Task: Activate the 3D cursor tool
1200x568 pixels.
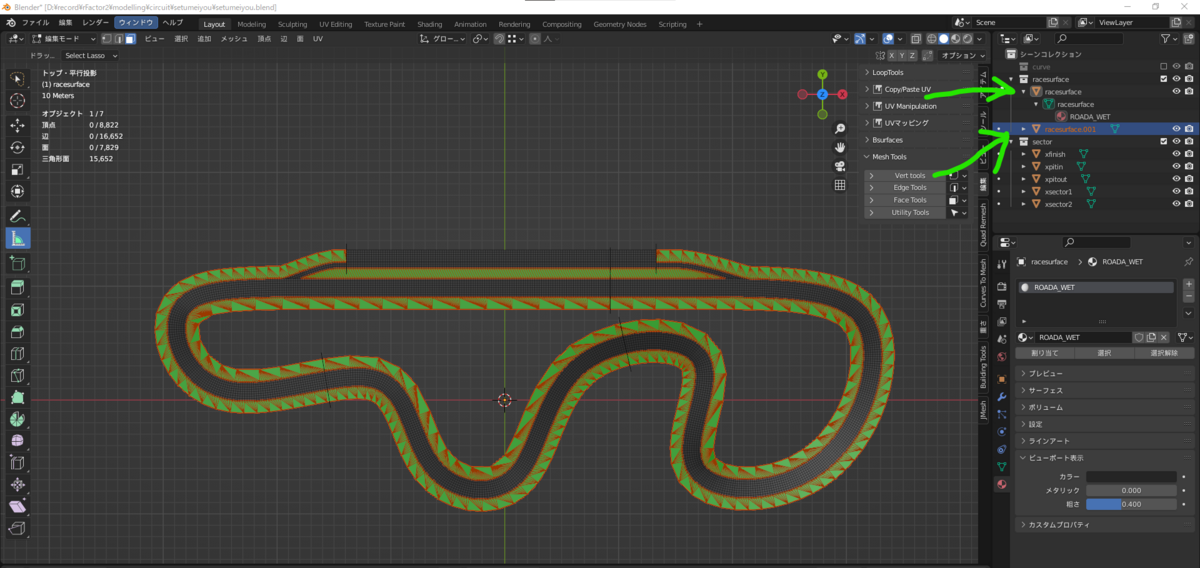Action: point(17,101)
